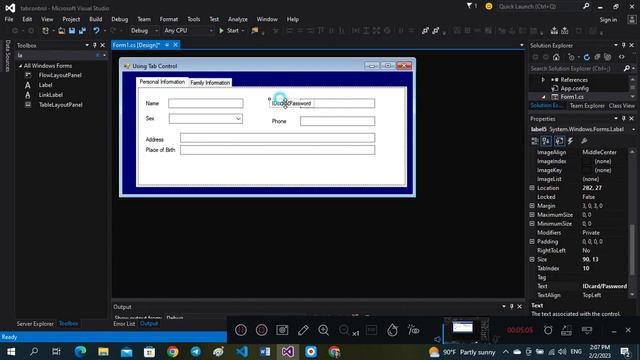Viewport: 640px width, 360px height.
Task: Expand the MaximumSize property
Action: pos(532,215)
